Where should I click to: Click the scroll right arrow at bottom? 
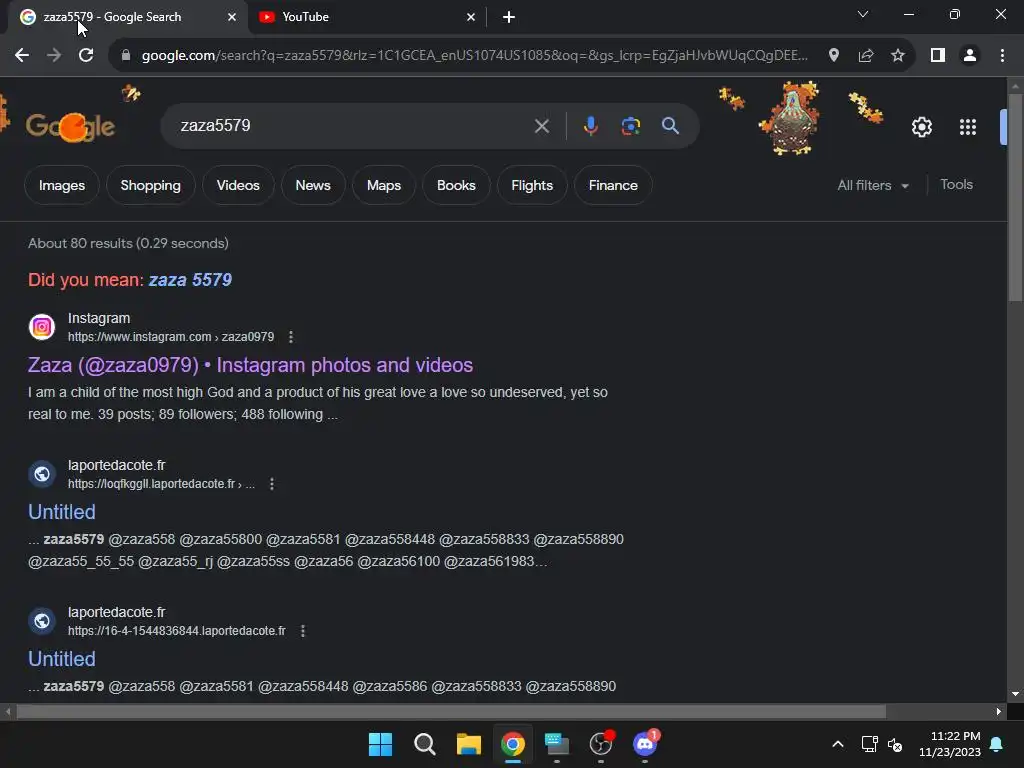click(998, 712)
